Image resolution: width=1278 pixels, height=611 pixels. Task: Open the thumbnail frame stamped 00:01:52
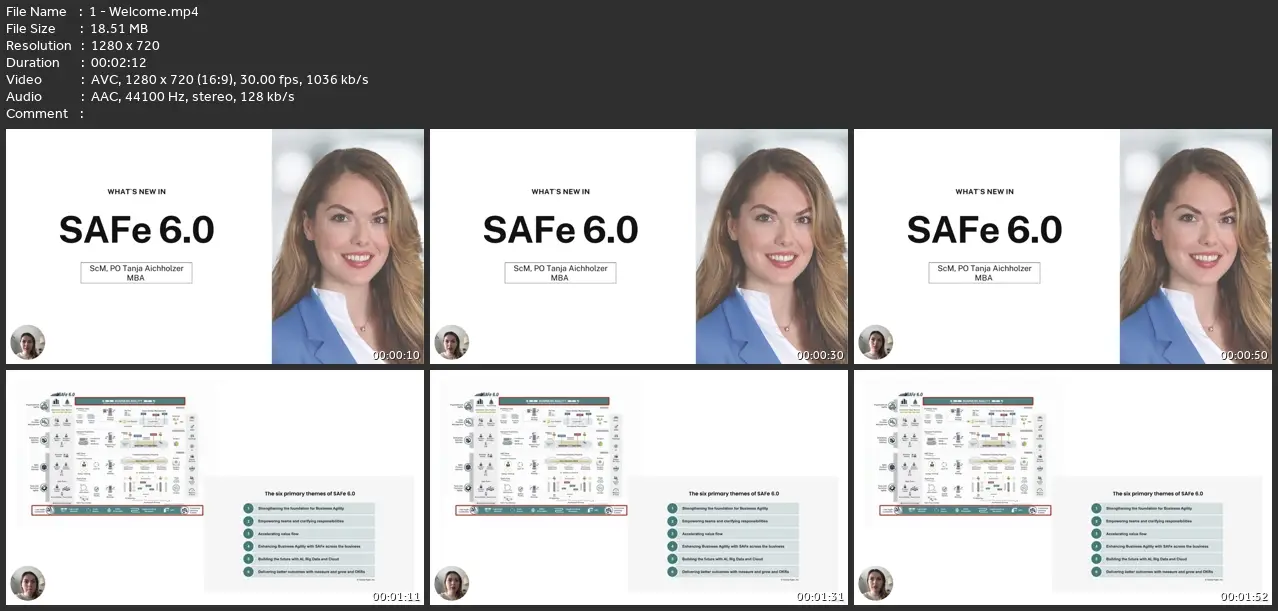[x=1063, y=488]
